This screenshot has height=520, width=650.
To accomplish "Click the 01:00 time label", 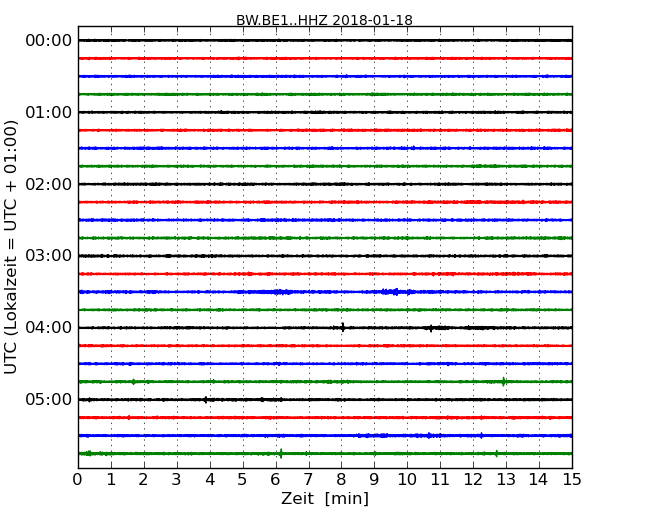I will click(49, 112).
